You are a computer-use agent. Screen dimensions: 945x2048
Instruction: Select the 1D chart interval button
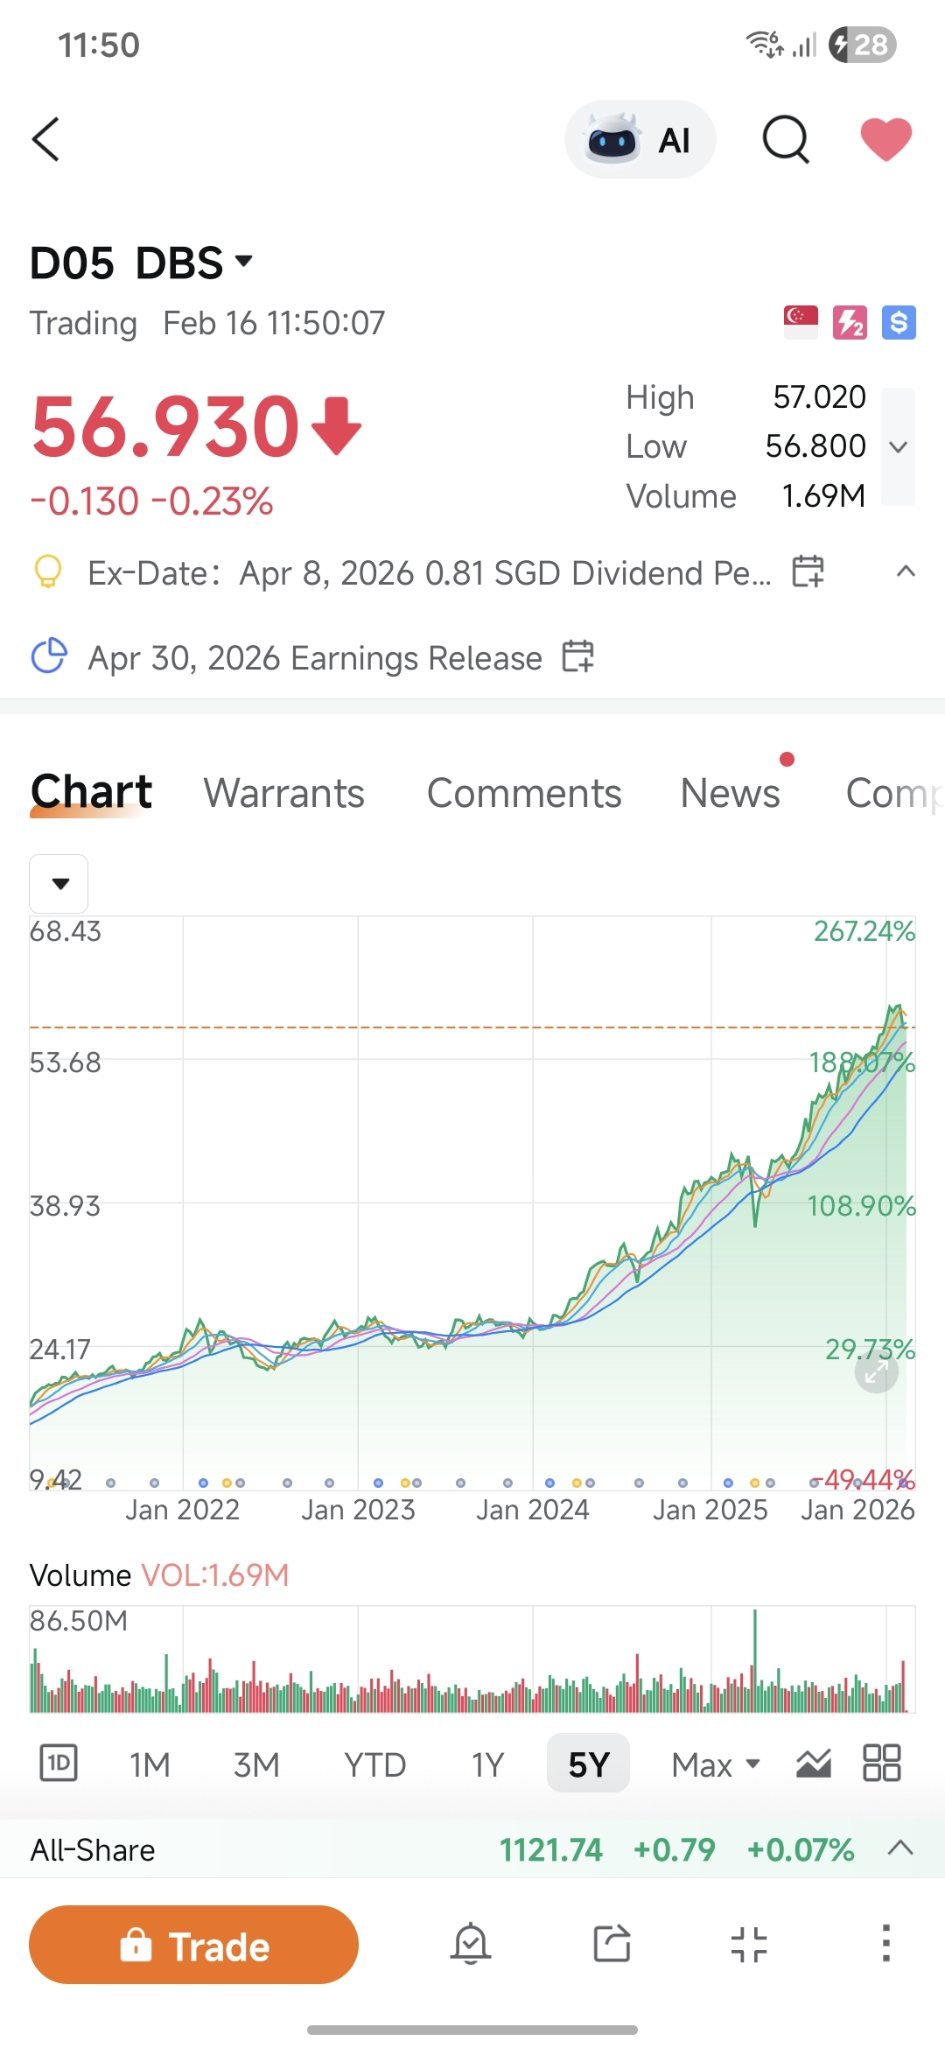pos(59,1763)
